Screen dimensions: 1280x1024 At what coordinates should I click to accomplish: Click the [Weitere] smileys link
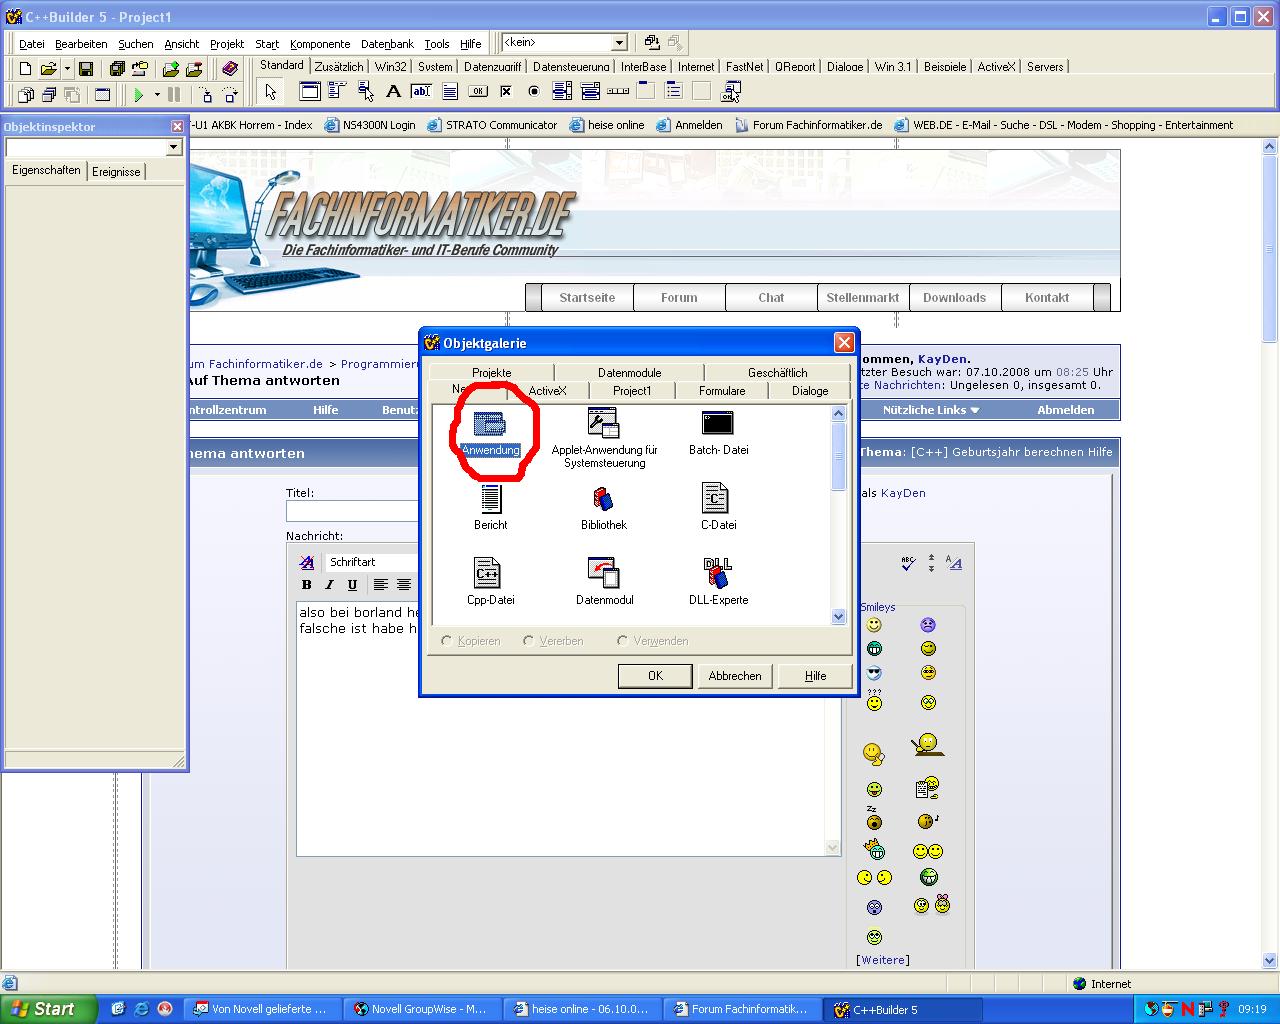(x=883, y=960)
